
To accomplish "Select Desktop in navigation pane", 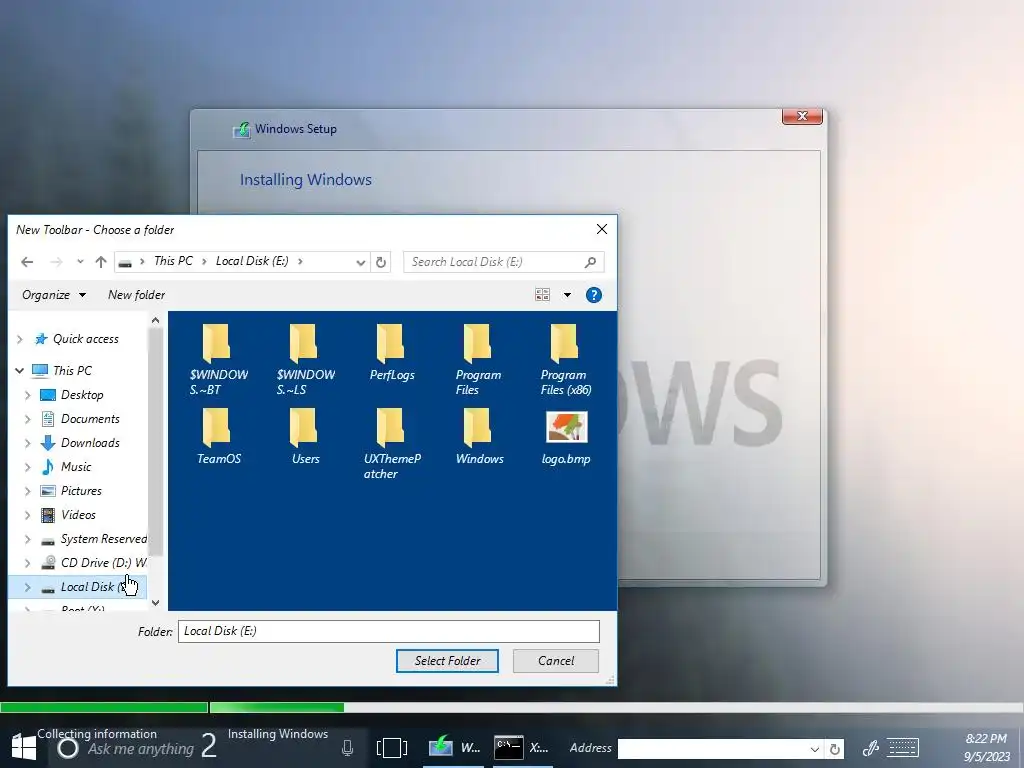I will (x=82, y=395).
